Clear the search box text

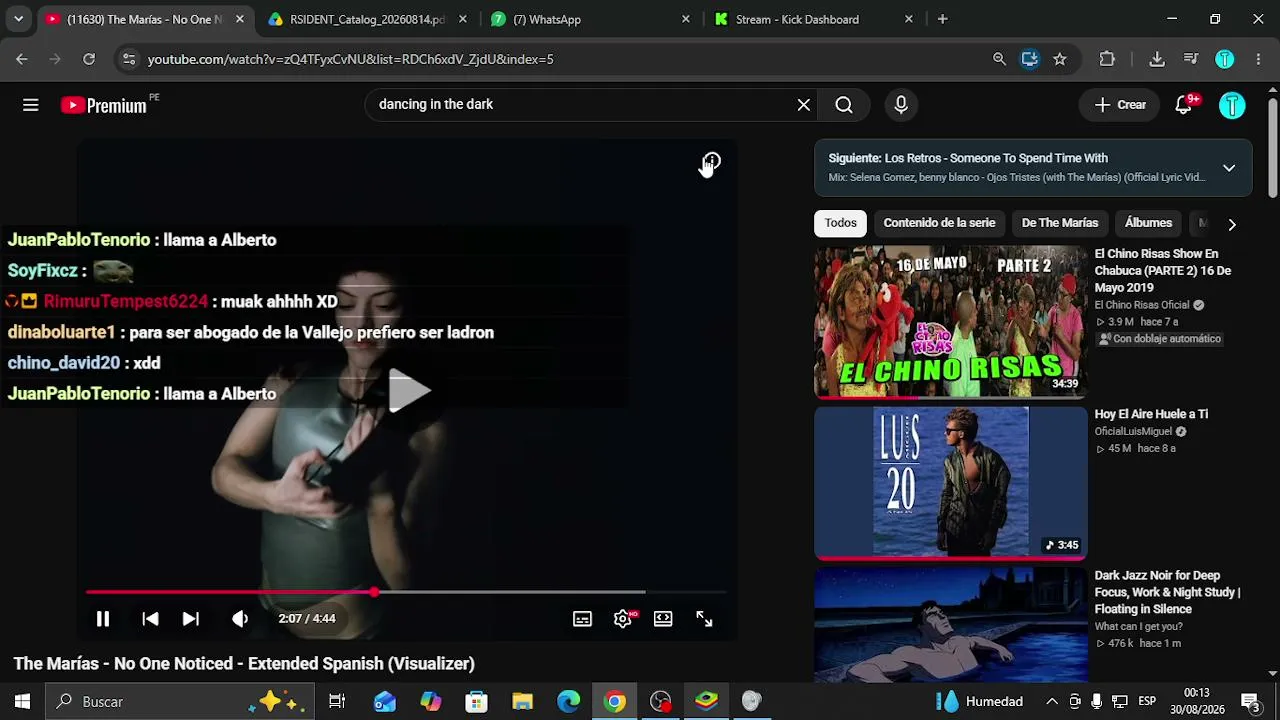click(803, 105)
